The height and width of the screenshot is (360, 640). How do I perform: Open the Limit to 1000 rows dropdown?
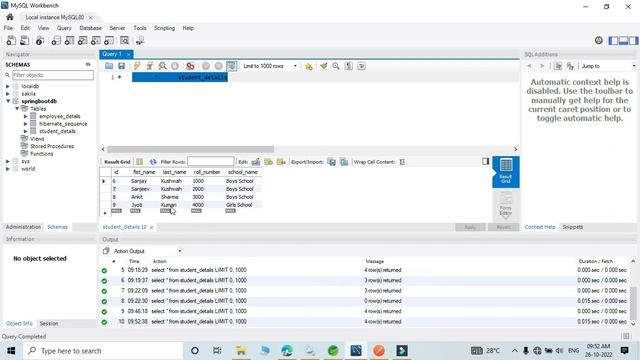(x=270, y=66)
